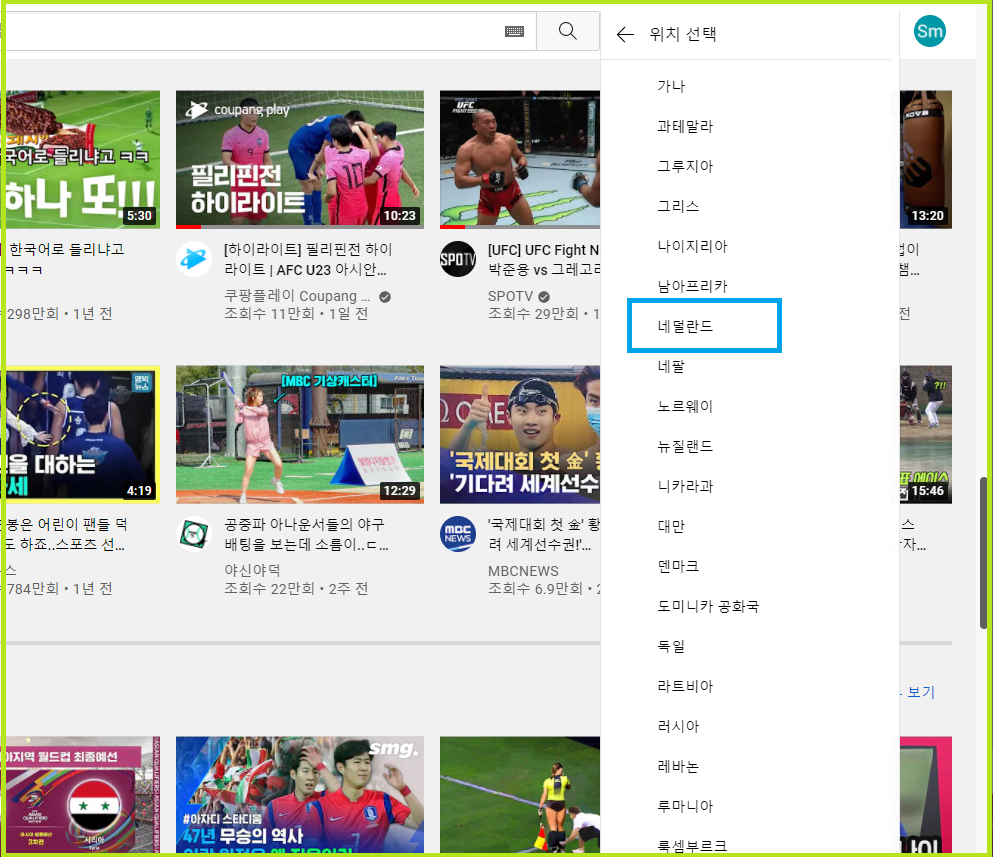This screenshot has width=993, height=857.
Task: Open the UFC fight video thumbnail
Action: point(520,160)
